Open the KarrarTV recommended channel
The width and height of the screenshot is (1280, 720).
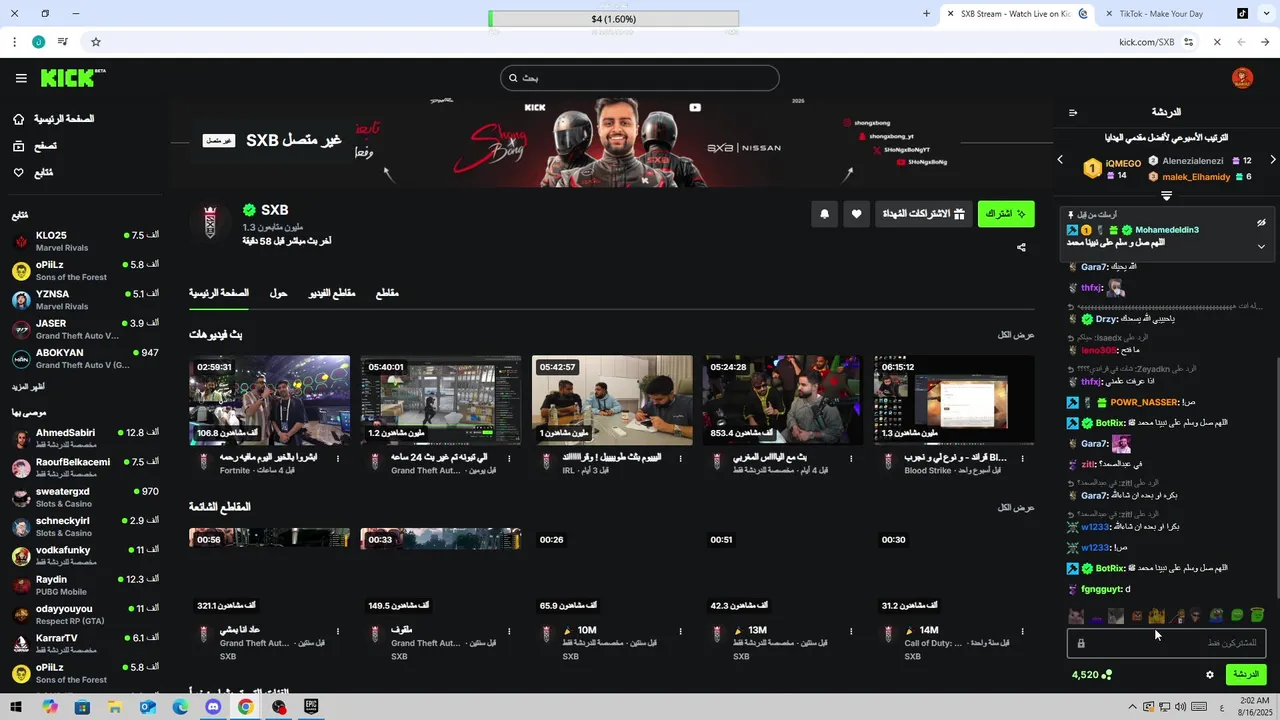[85, 643]
